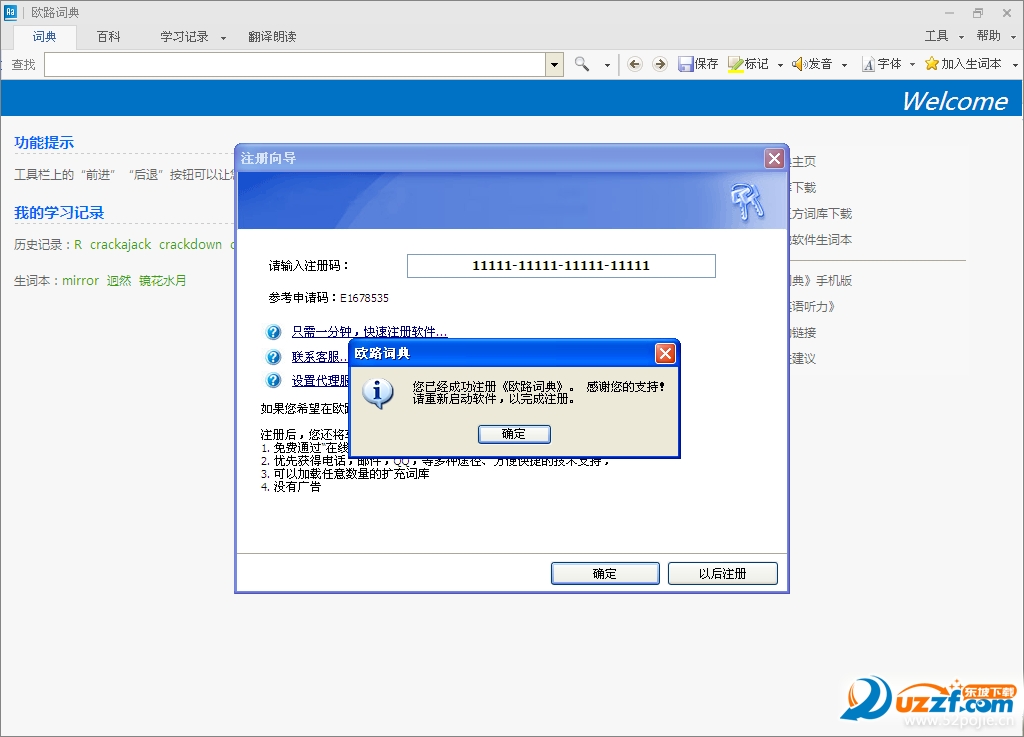
Task: Restore down the main window
Action: (978, 12)
